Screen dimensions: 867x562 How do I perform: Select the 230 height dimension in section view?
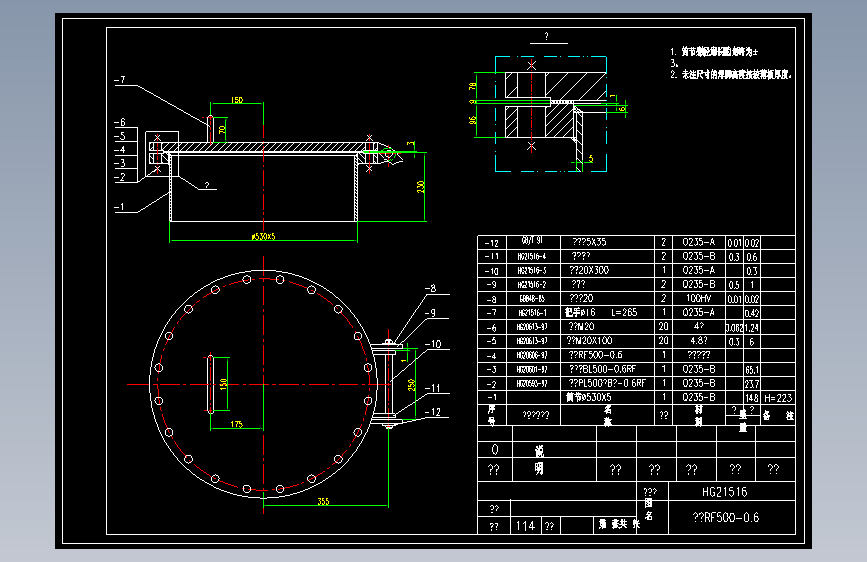[x=421, y=187]
